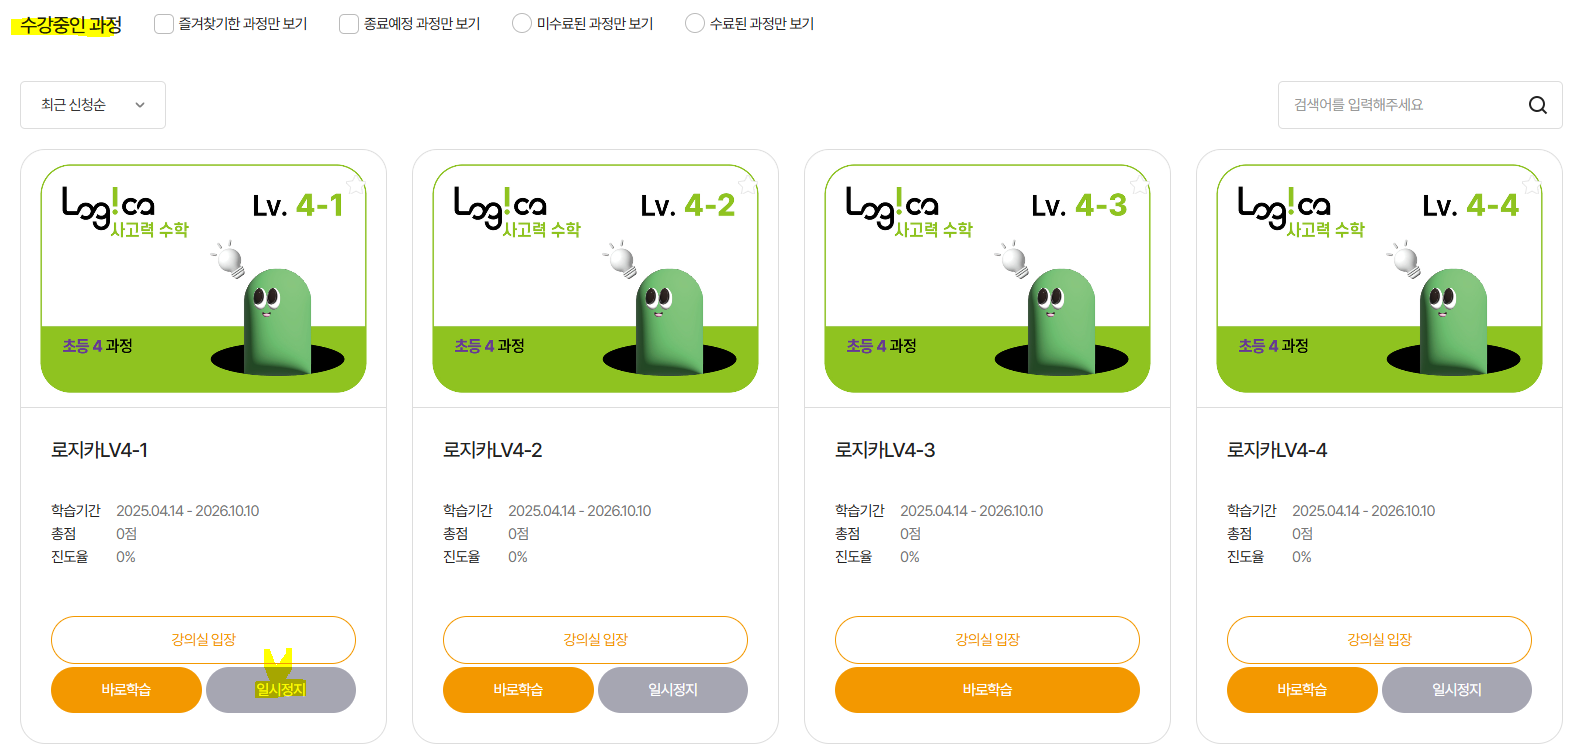Viewport: 1571px width, 753px height.
Task: Click 강의실 입장 for 로지카LV4-1
Action: click(x=203, y=640)
